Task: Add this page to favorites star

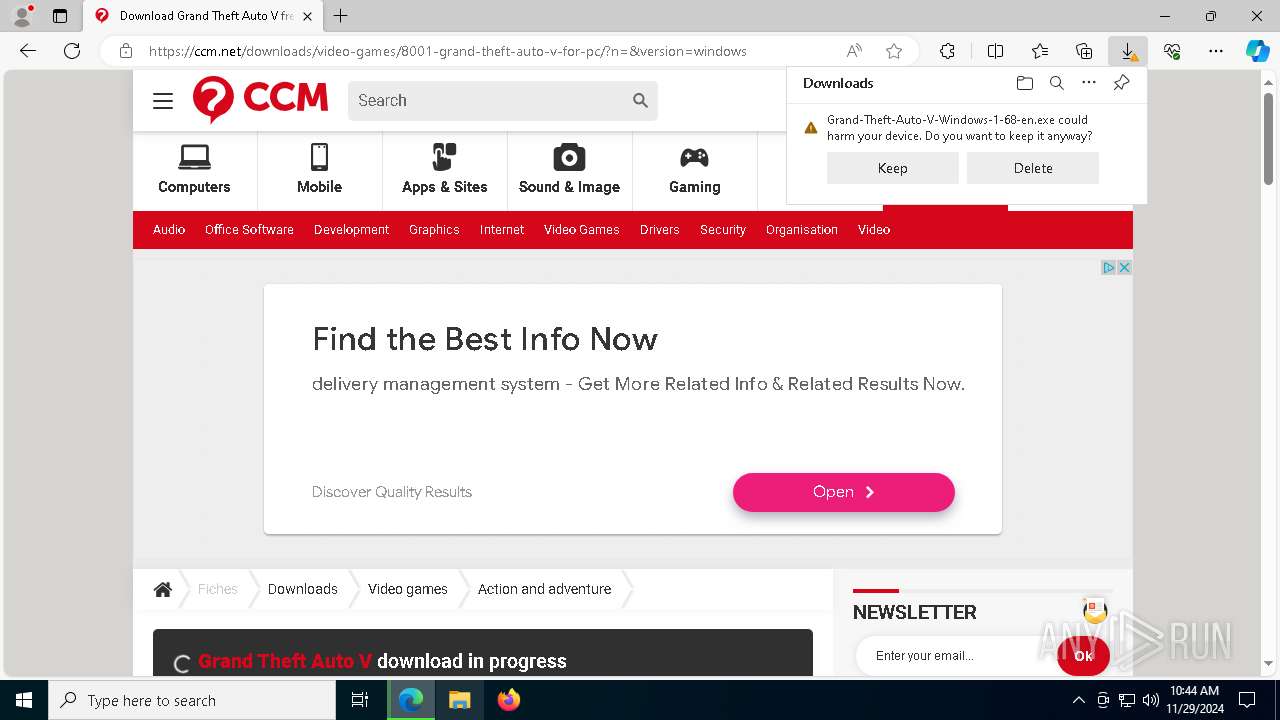Action: (894, 51)
